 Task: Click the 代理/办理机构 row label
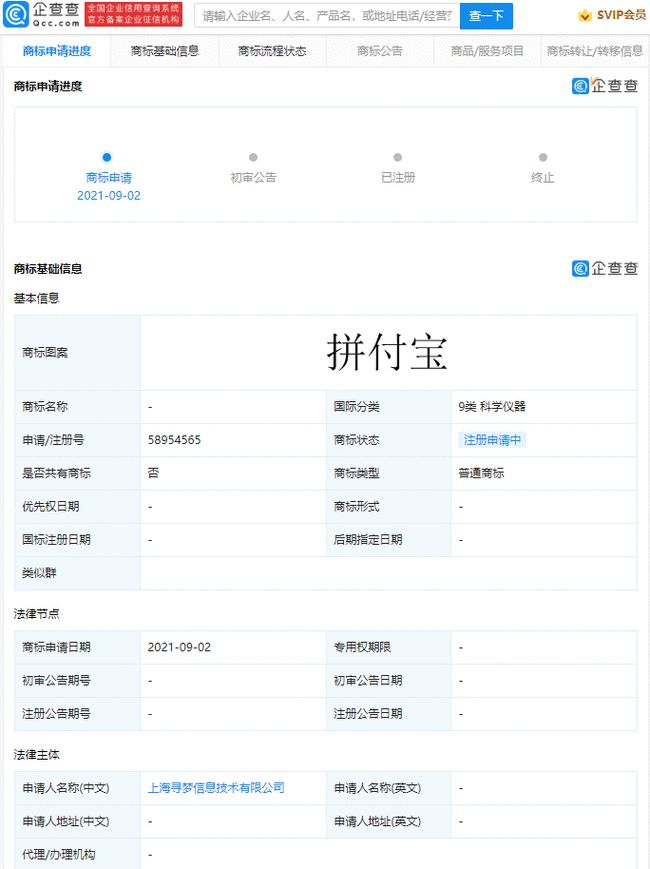[x=59, y=855]
